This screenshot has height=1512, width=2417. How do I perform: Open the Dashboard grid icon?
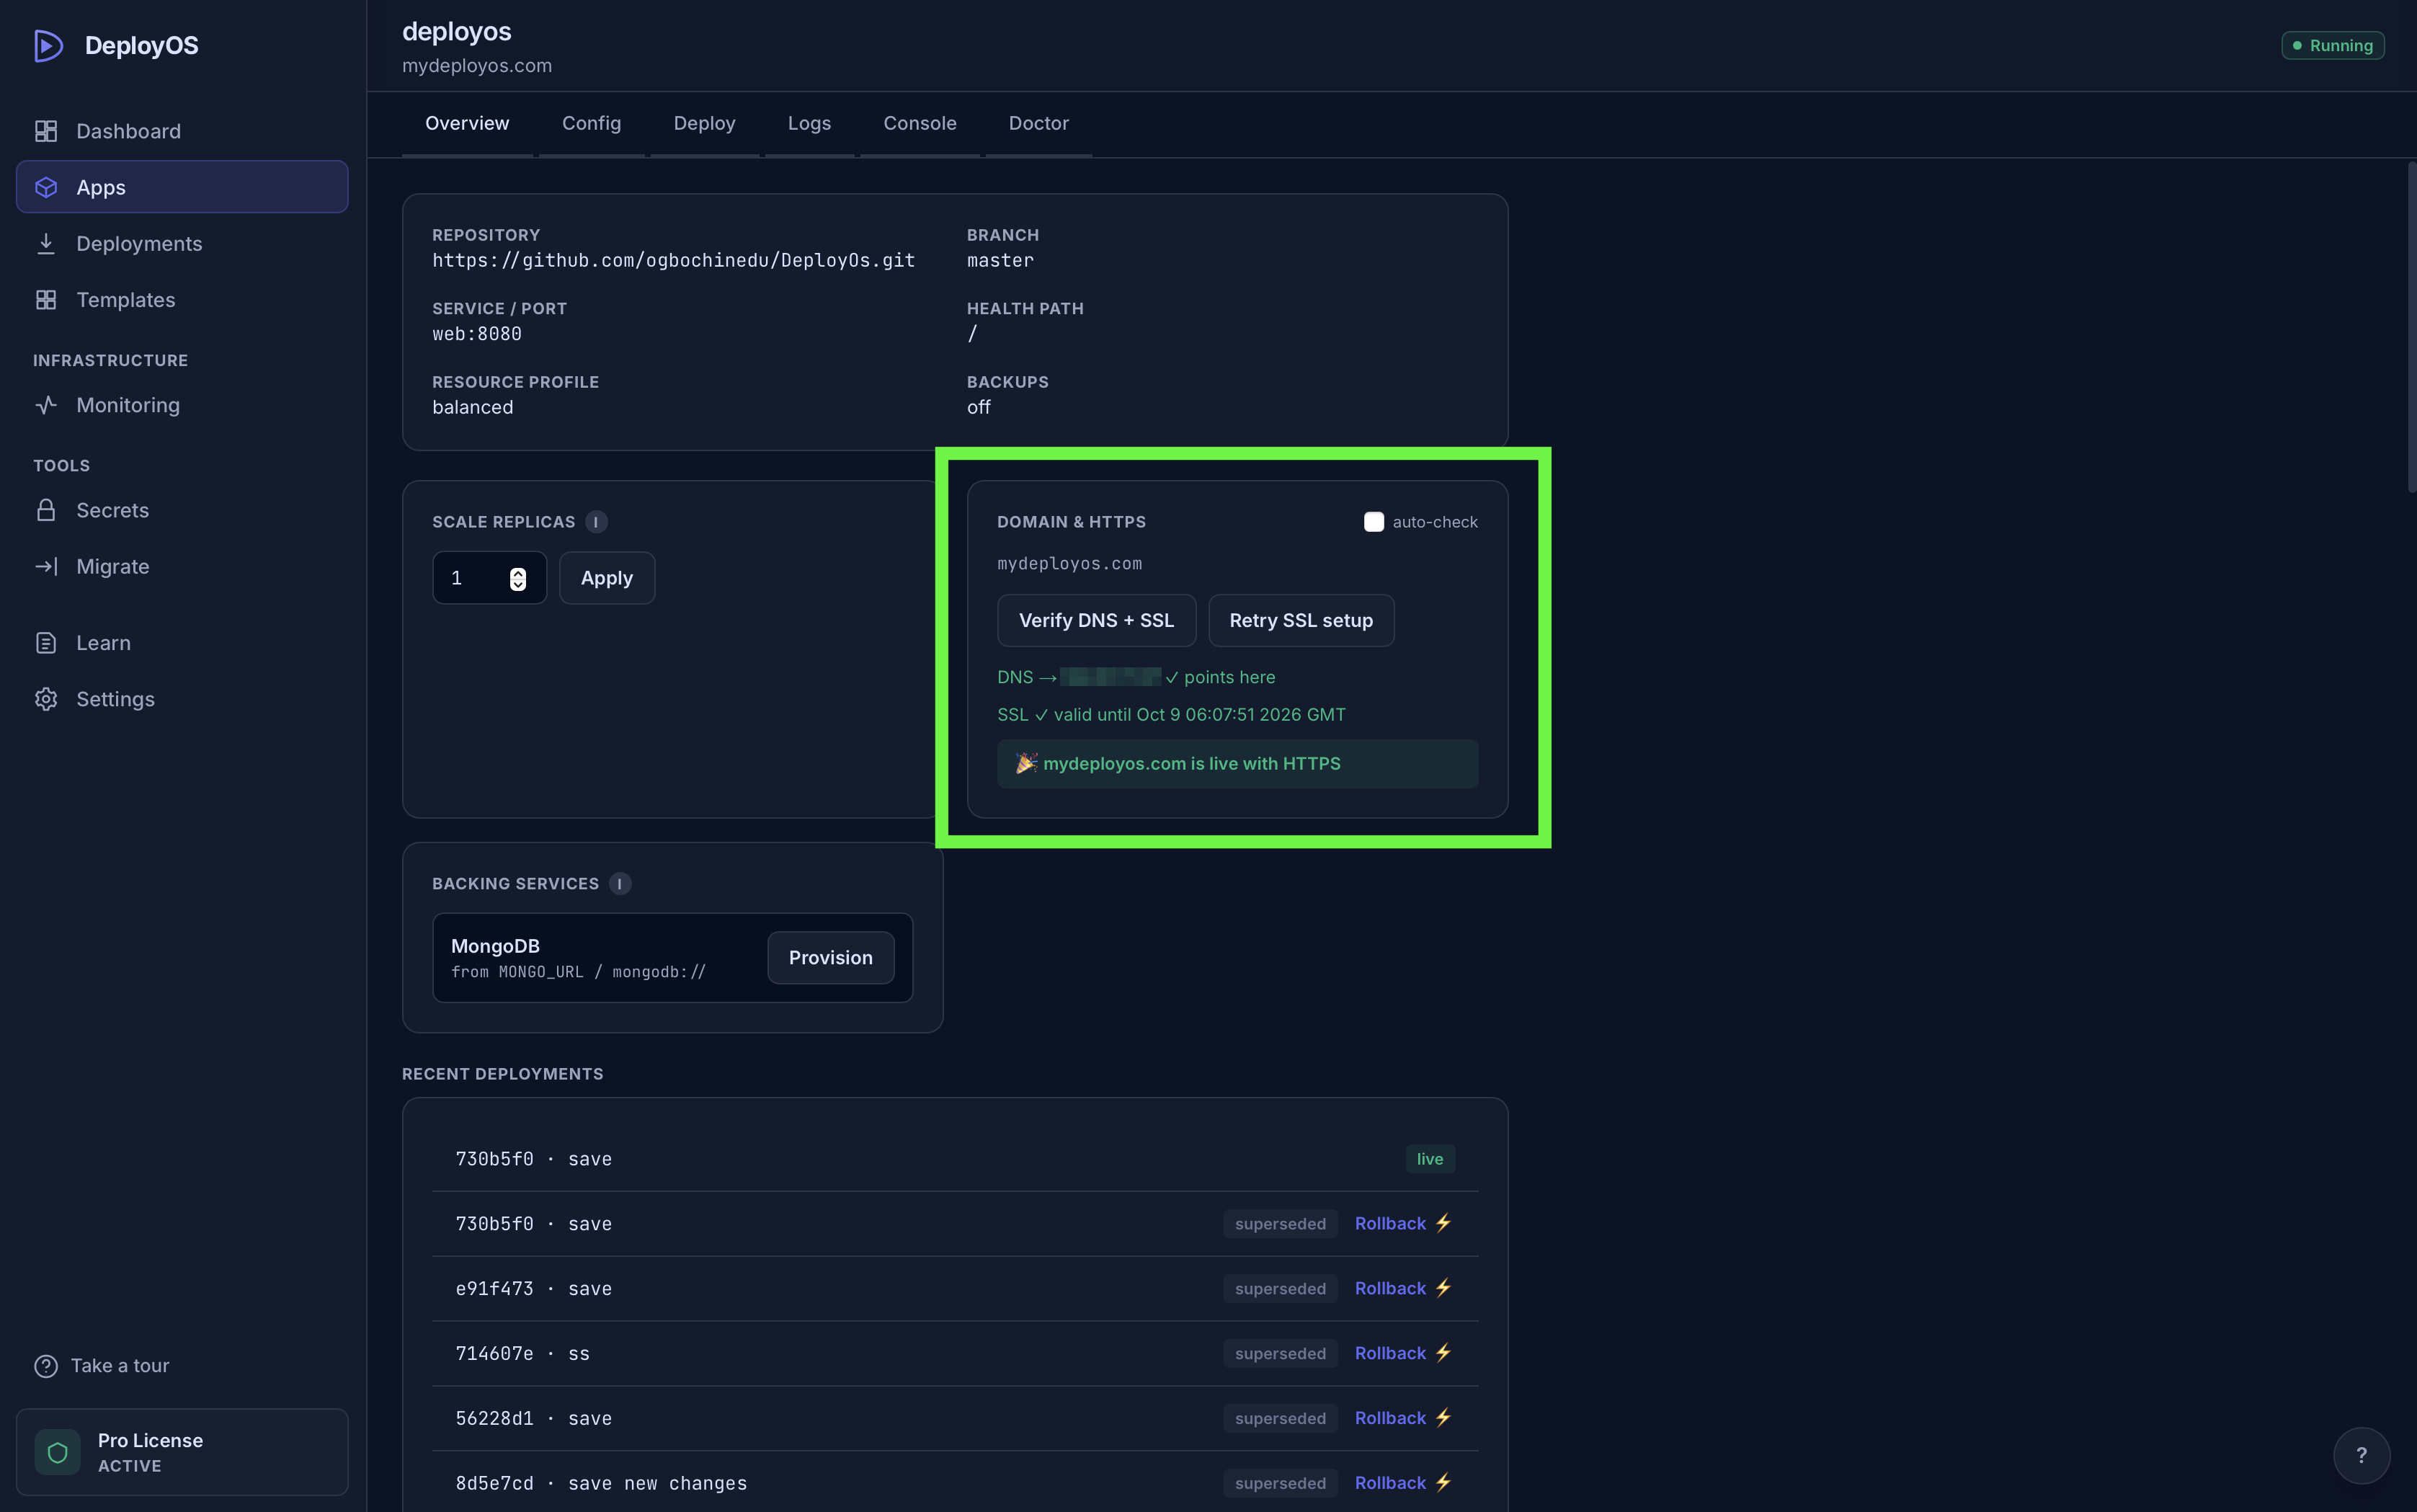click(x=46, y=131)
